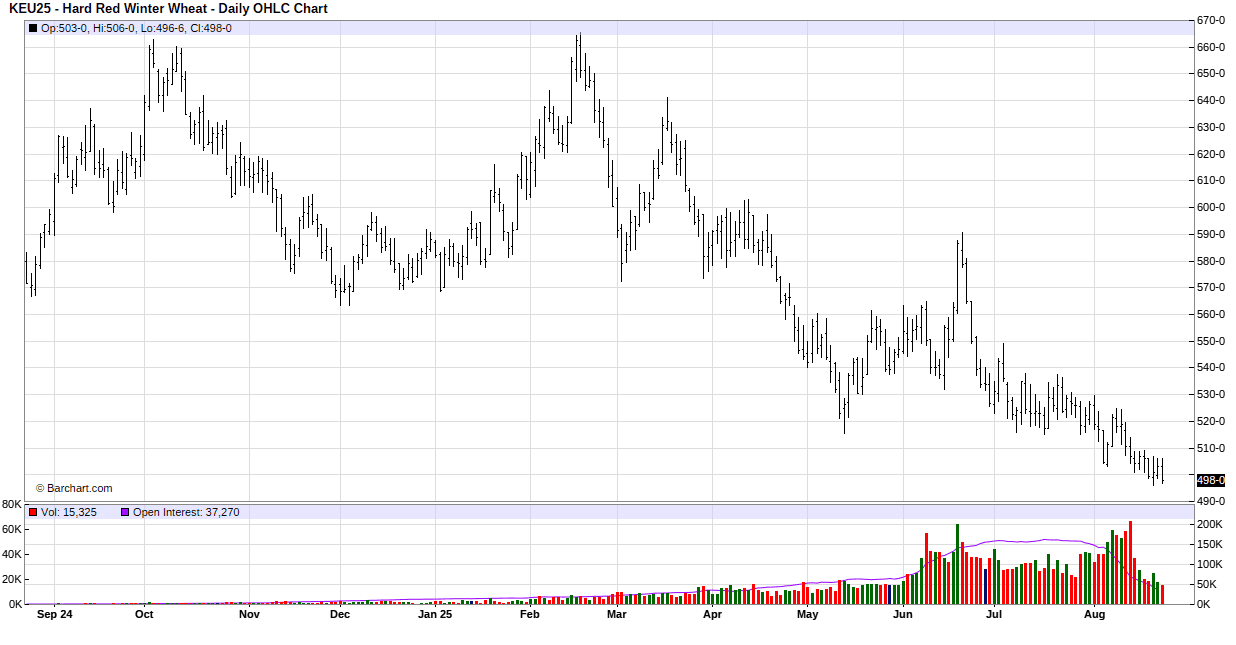Screen dimensions: 1236x645
Task: Click the 'Op:503-0' OHLC readout
Action: (64, 28)
